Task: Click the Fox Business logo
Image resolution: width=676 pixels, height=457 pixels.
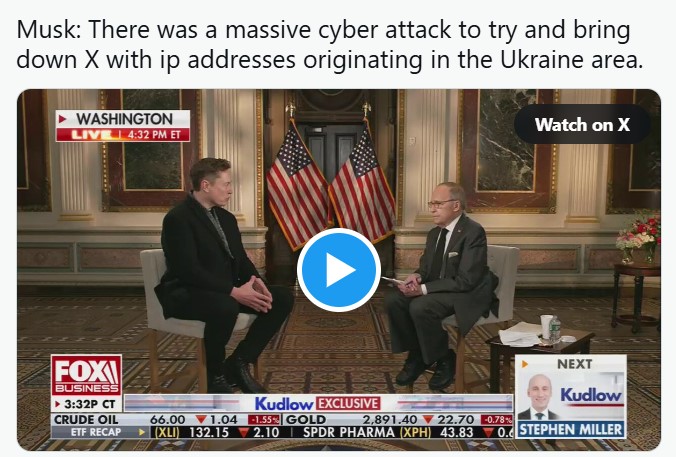Action: [86, 375]
